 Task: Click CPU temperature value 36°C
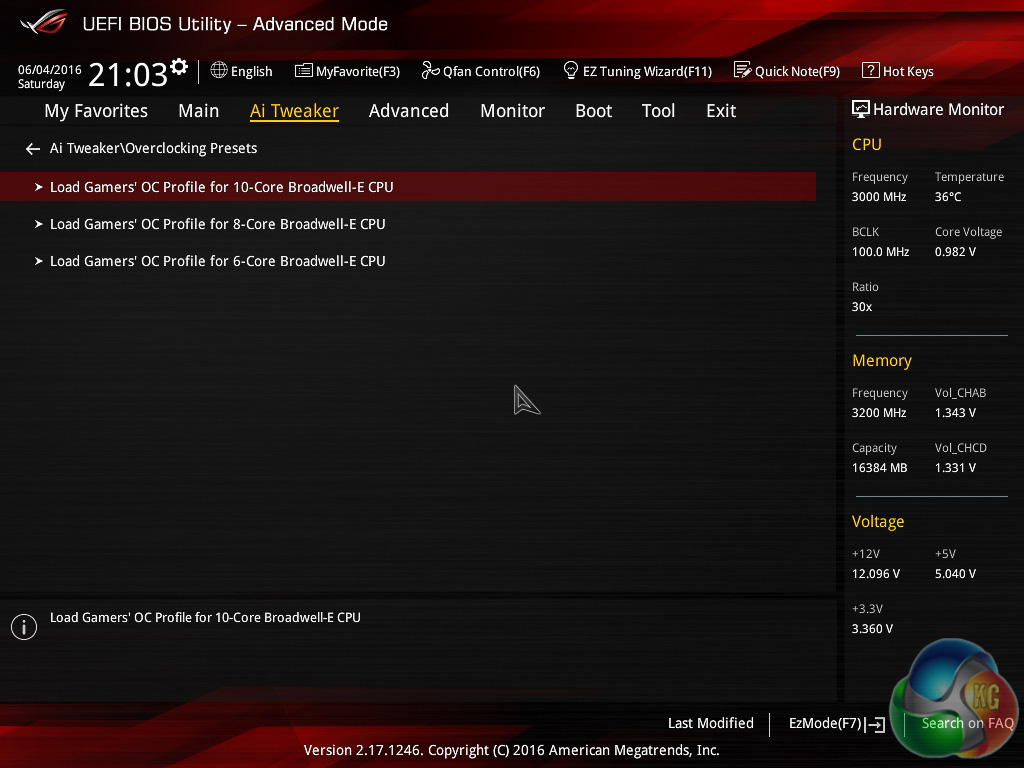coord(948,197)
